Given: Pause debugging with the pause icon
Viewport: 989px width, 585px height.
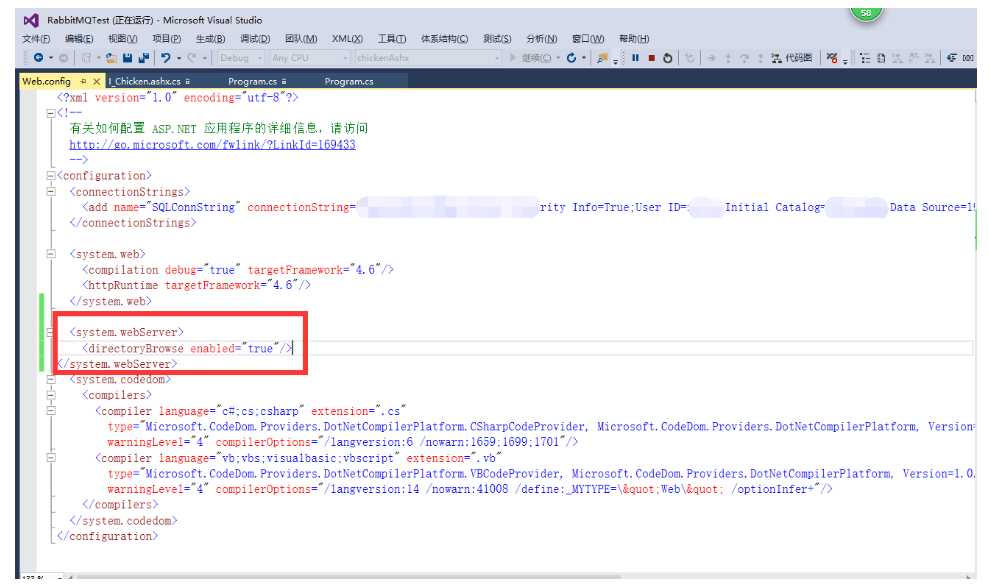Looking at the screenshot, I should 635,59.
